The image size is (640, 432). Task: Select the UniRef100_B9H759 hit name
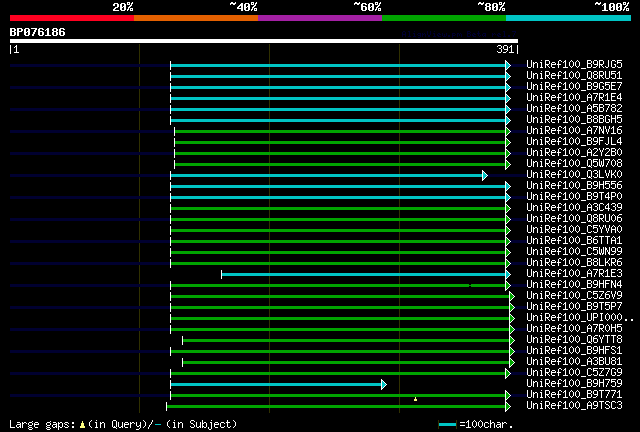tap(574, 384)
